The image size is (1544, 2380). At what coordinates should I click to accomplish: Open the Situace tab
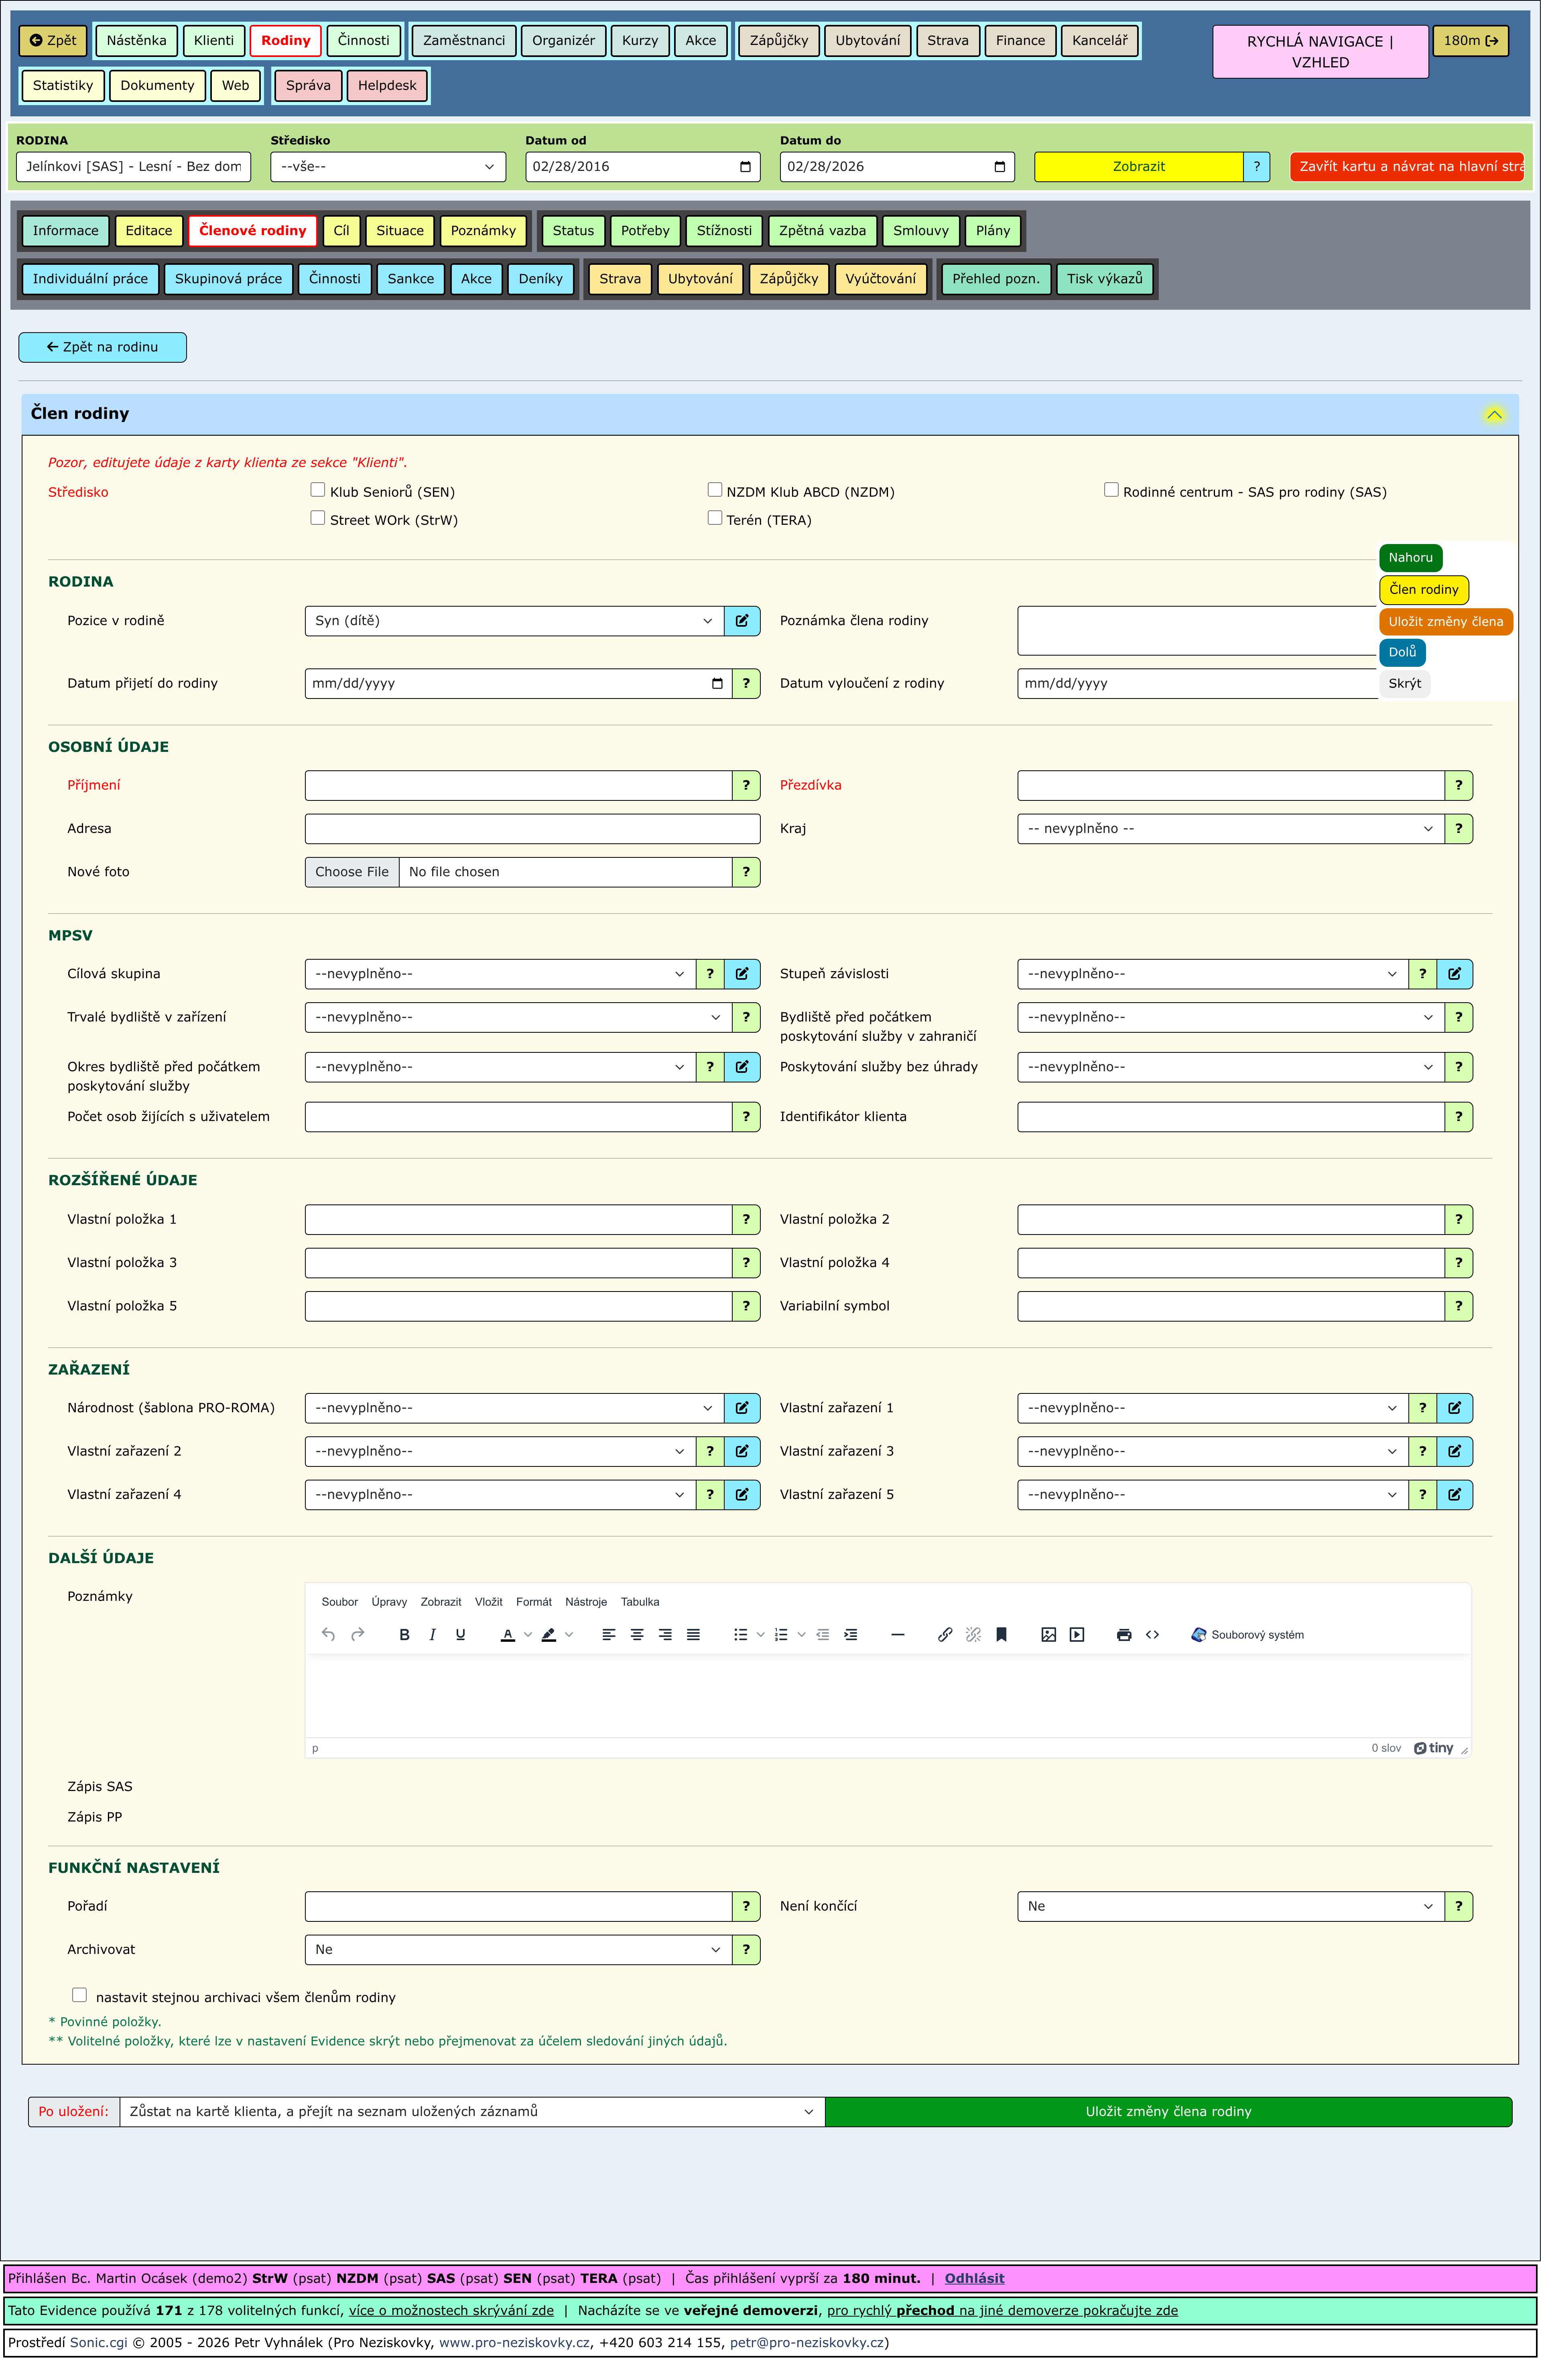point(400,231)
